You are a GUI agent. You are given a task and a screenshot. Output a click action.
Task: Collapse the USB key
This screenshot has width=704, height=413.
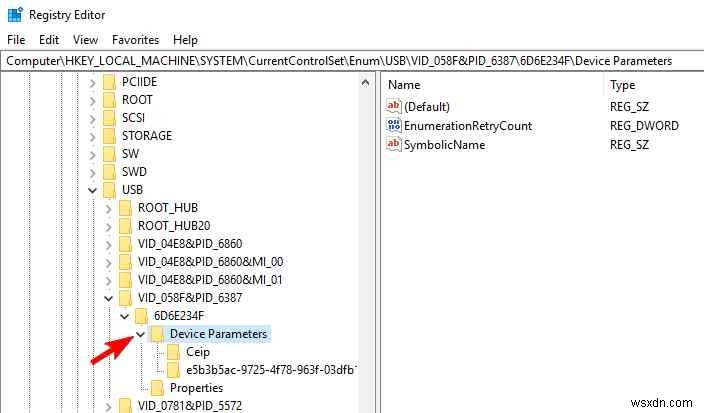pos(92,191)
